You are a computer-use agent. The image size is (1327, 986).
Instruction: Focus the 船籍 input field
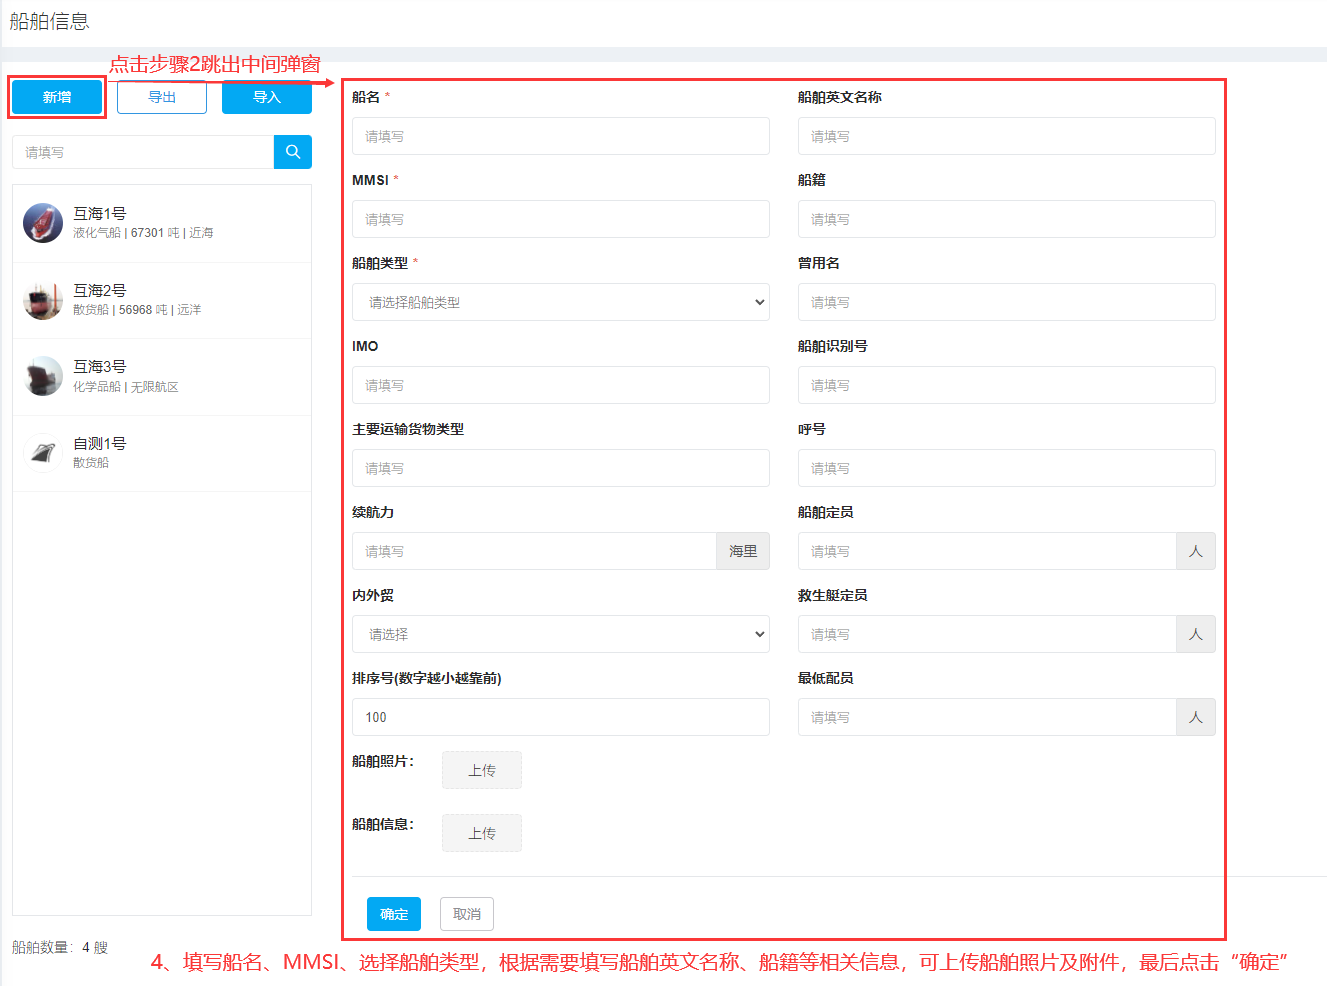tap(1007, 219)
